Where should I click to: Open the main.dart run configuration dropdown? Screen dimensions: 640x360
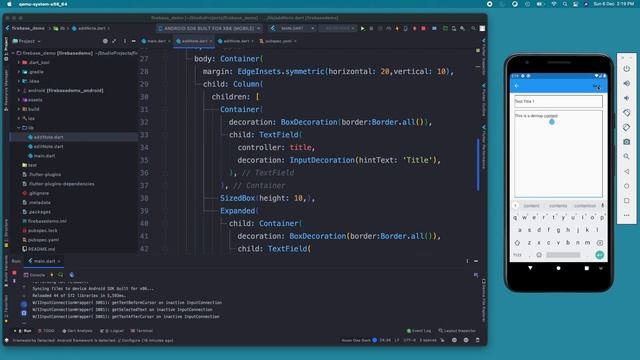point(292,28)
